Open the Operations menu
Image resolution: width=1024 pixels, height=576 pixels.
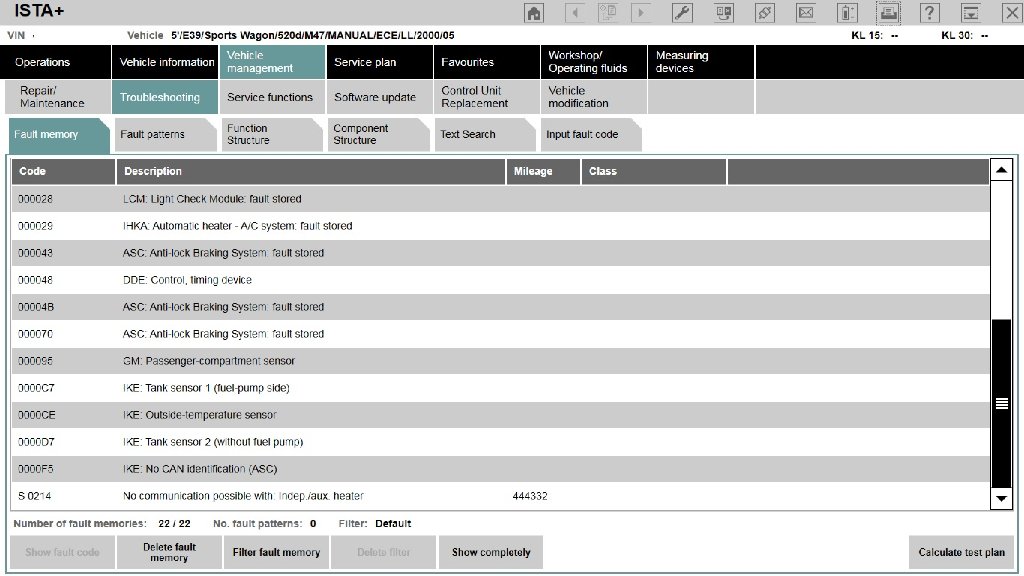pos(56,62)
